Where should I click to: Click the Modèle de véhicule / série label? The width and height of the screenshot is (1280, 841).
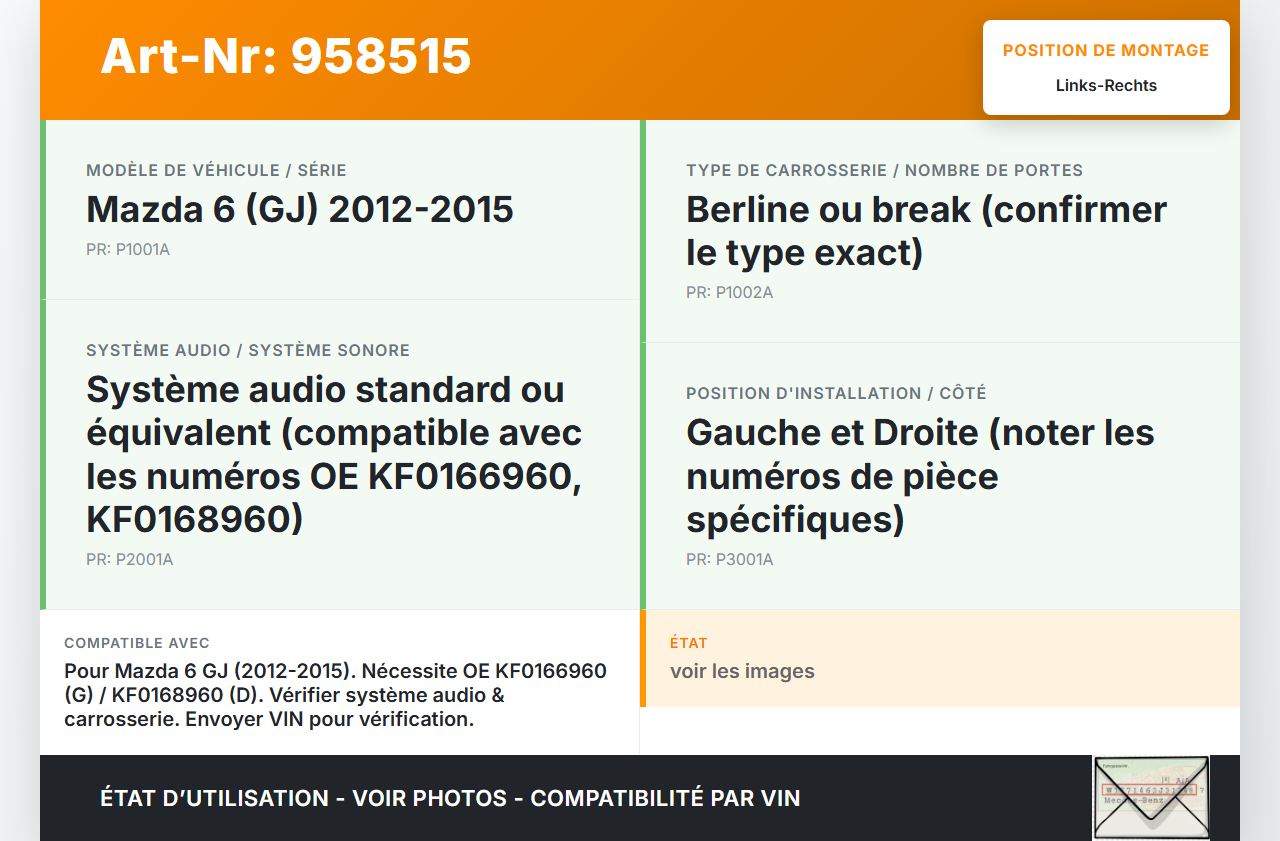[216, 171]
